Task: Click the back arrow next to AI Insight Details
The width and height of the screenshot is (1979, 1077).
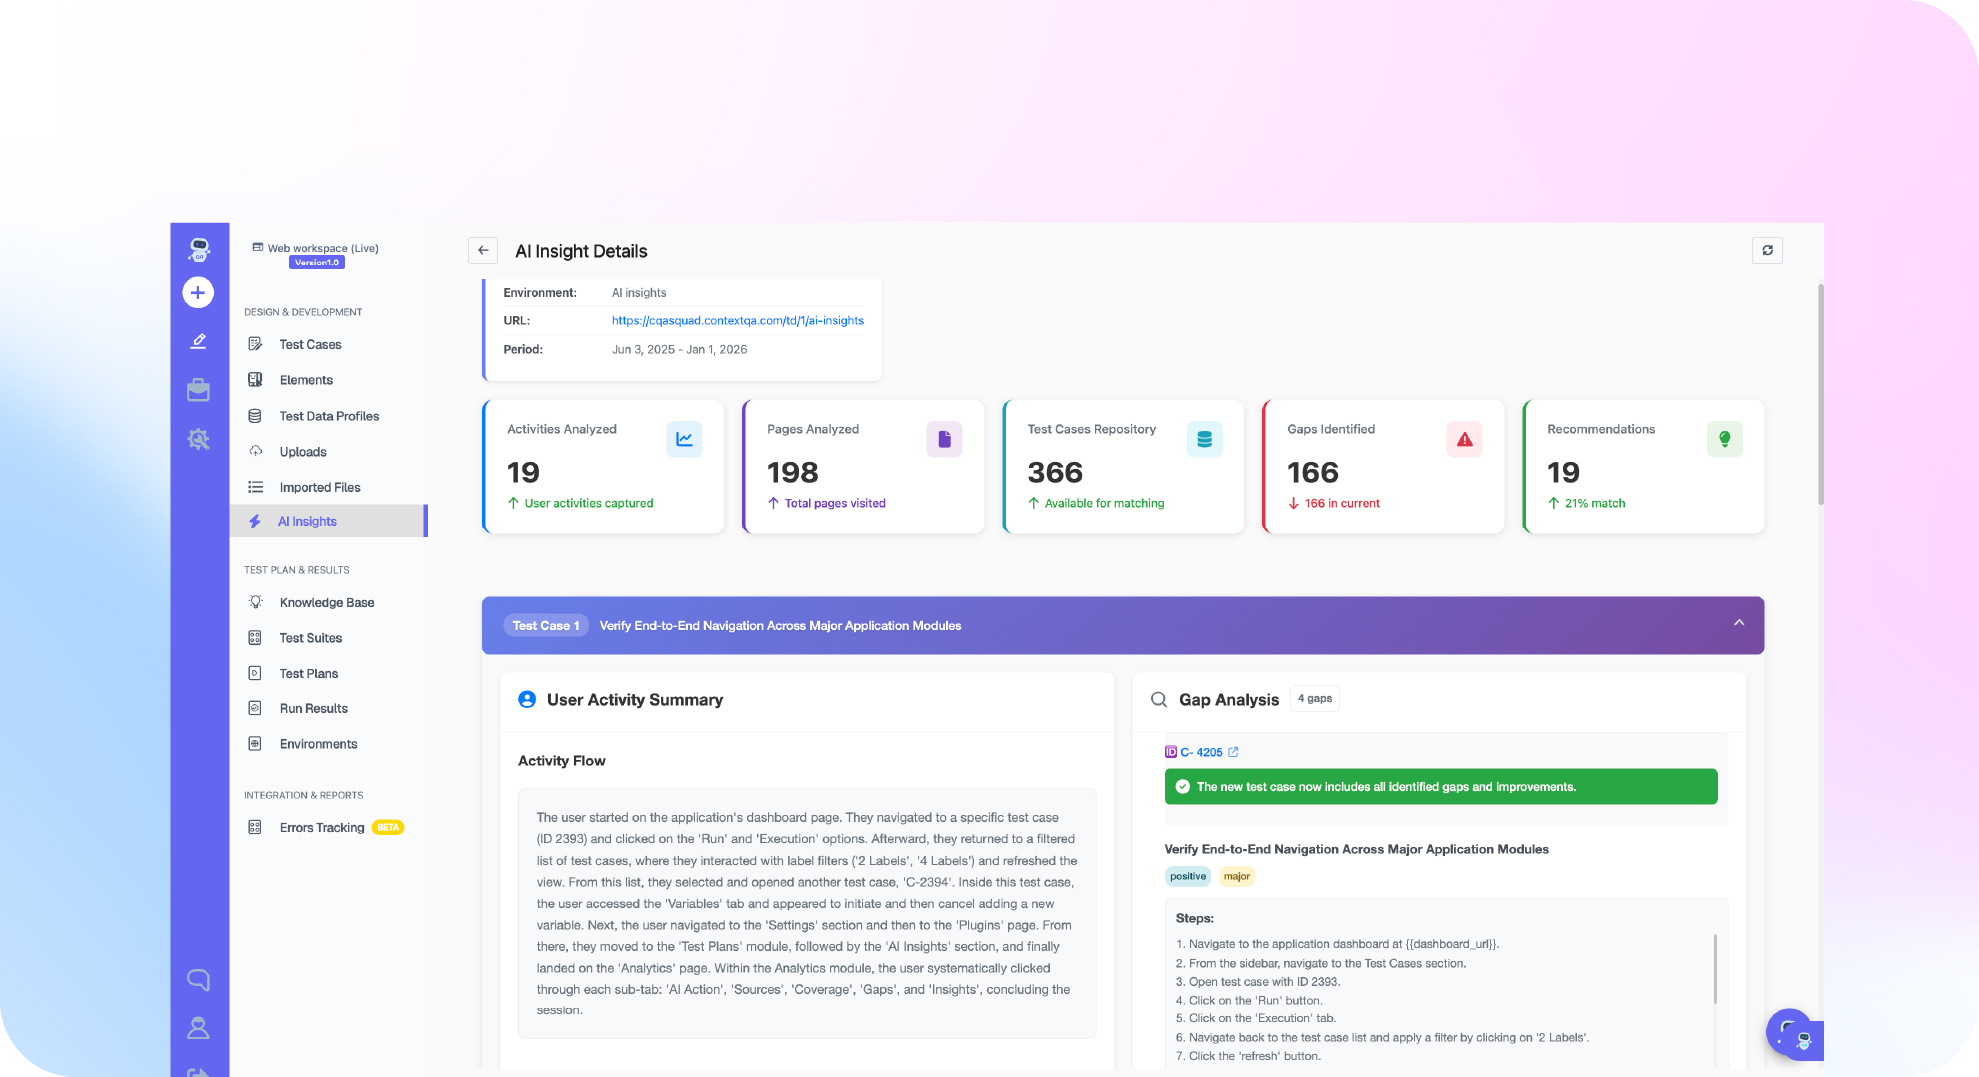Action: [x=483, y=250]
